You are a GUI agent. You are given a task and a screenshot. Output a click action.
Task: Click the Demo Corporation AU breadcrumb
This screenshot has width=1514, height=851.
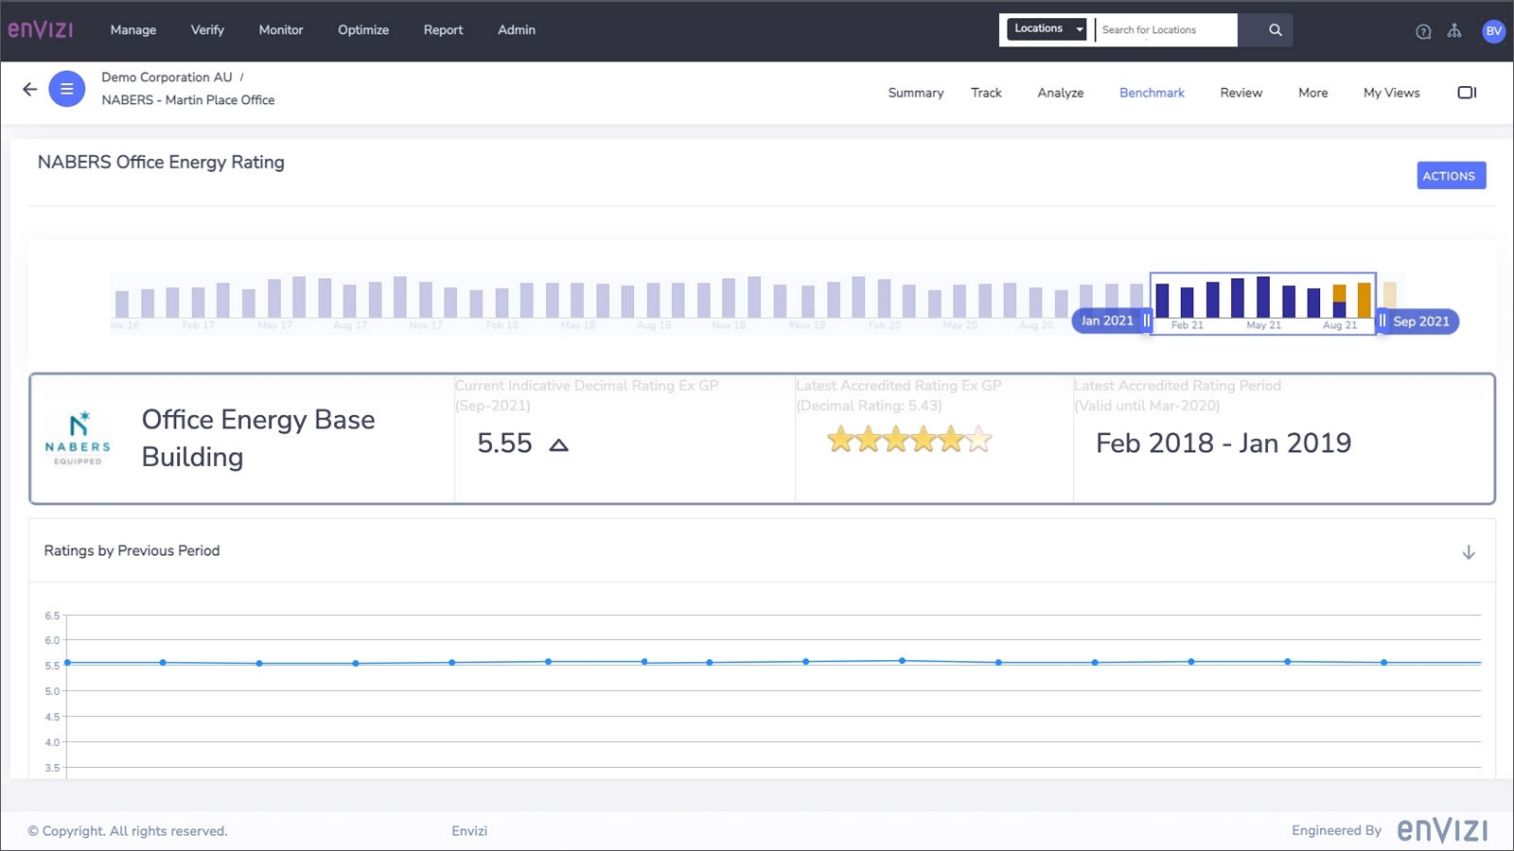[x=167, y=77]
